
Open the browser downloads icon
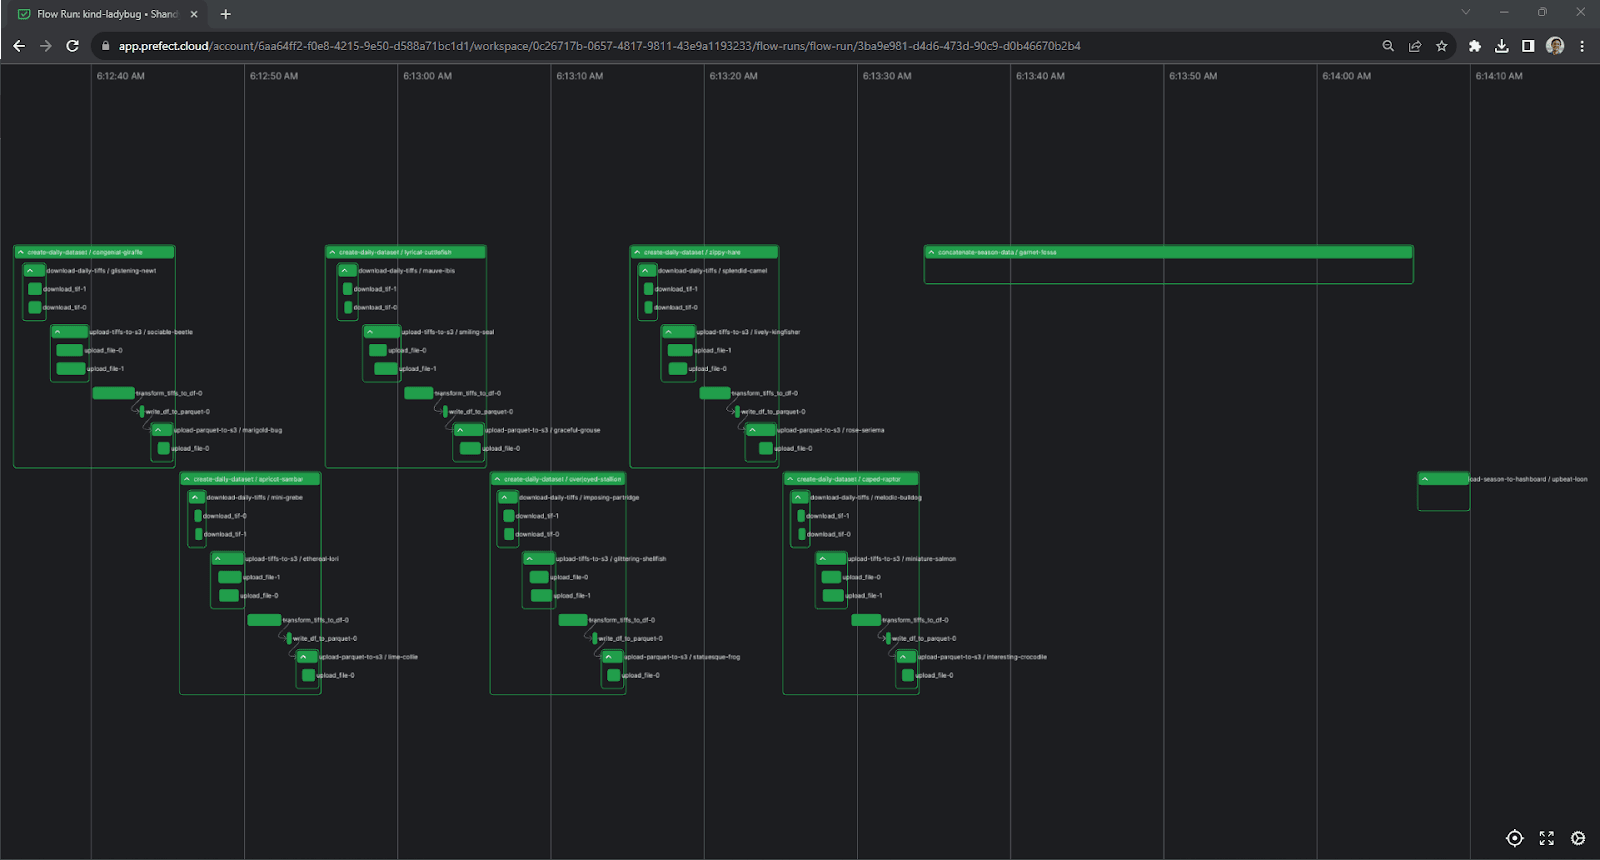pos(1501,46)
